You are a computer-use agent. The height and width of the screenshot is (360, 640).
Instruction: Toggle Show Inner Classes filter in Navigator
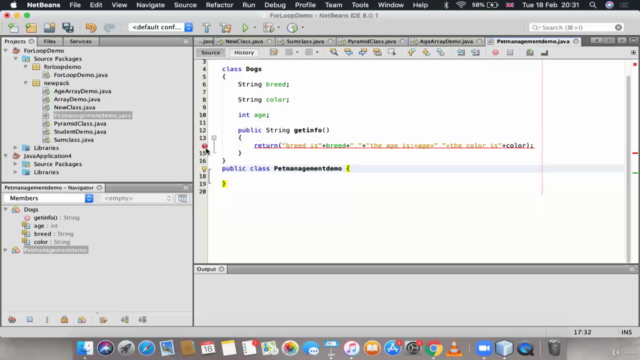point(82,320)
